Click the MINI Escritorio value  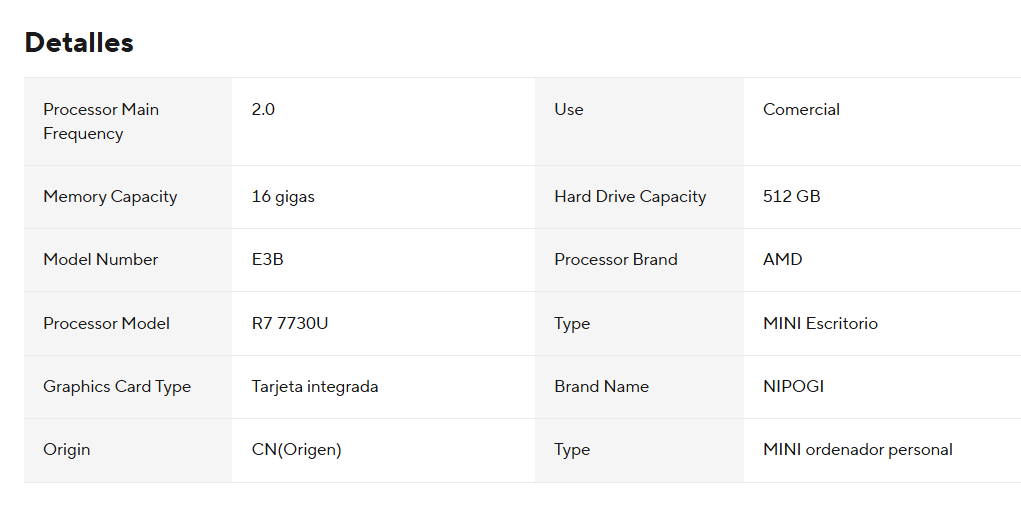820,323
